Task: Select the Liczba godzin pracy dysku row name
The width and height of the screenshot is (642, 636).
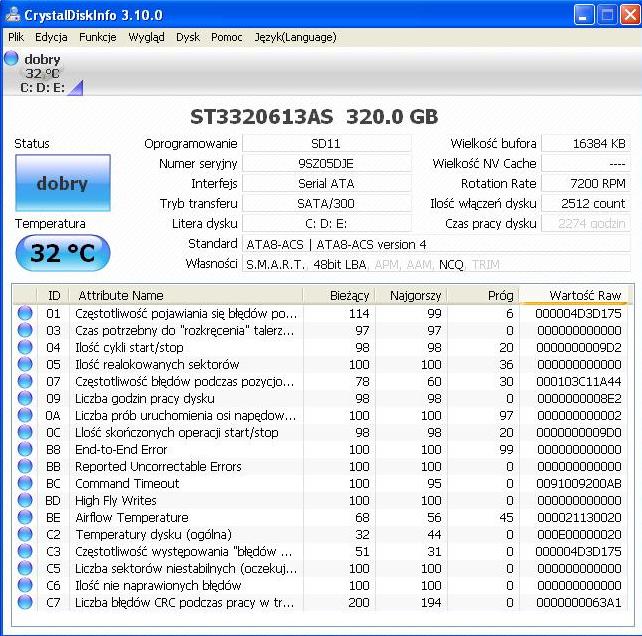Action: 145,398
